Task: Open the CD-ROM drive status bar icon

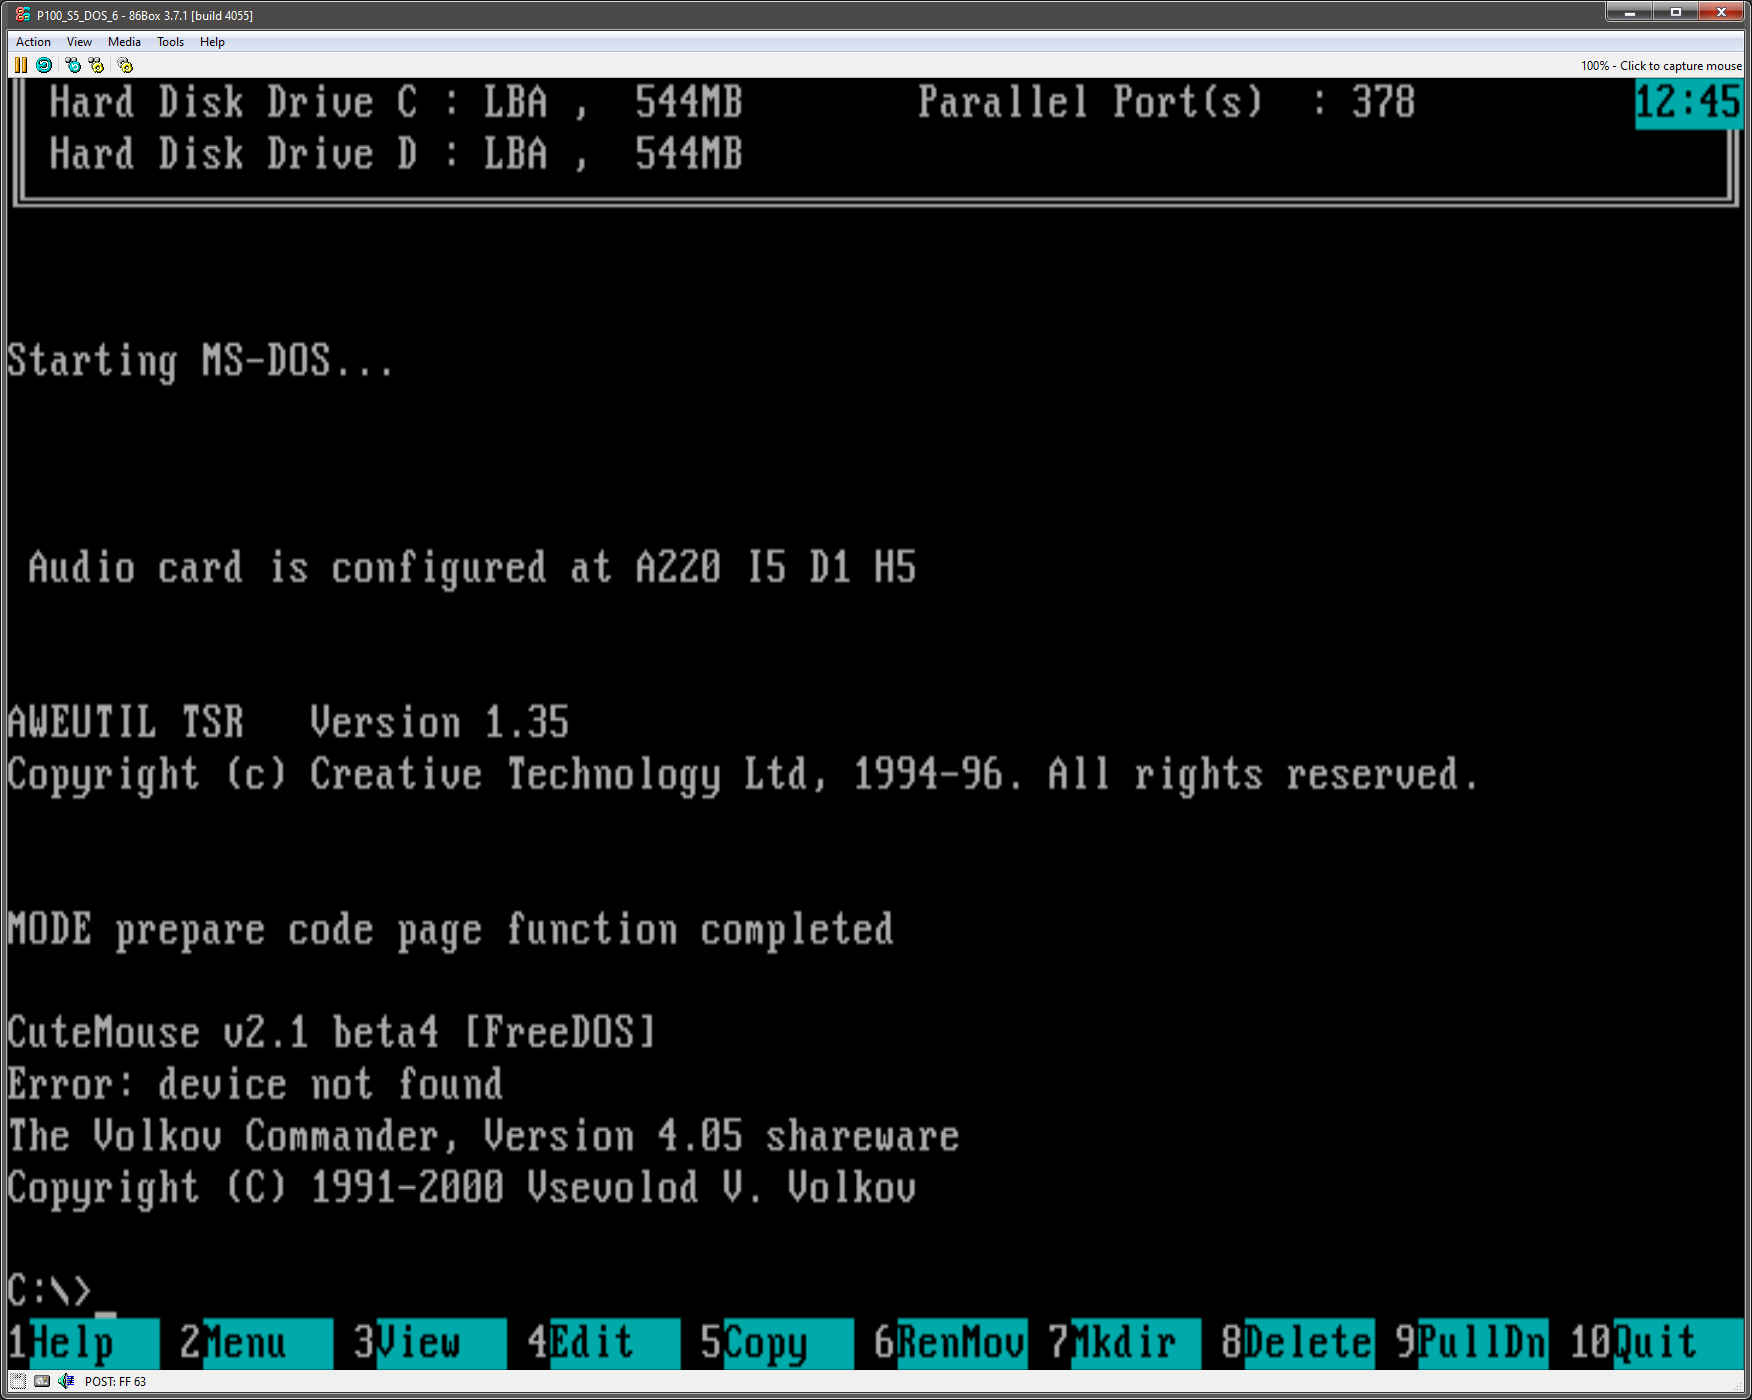Action: 40,1381
